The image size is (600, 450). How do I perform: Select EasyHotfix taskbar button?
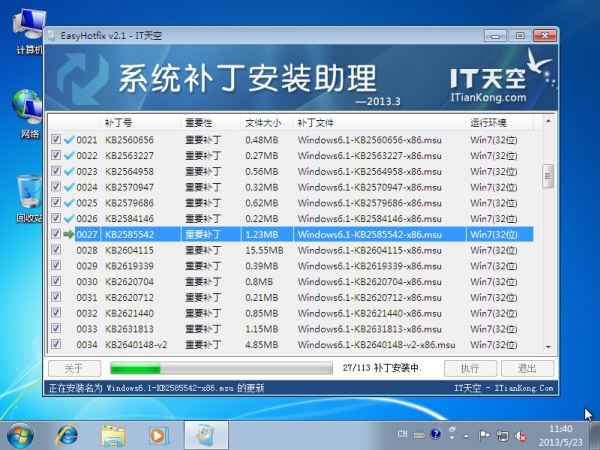206,435
